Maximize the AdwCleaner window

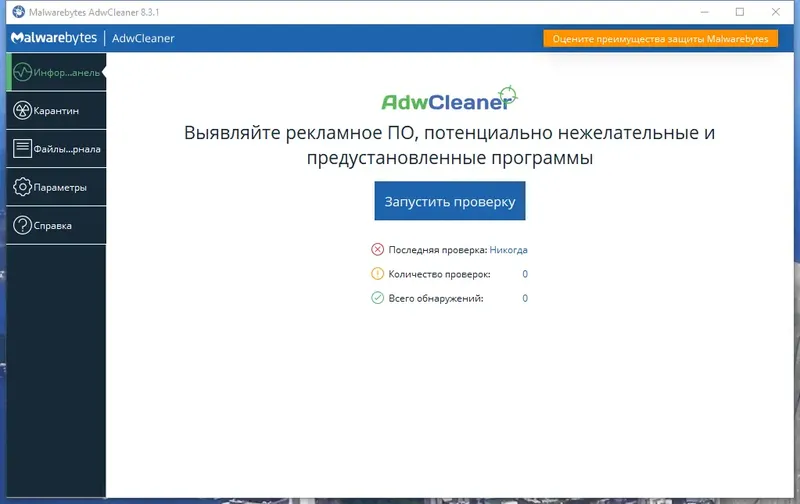tap(740, 12)
